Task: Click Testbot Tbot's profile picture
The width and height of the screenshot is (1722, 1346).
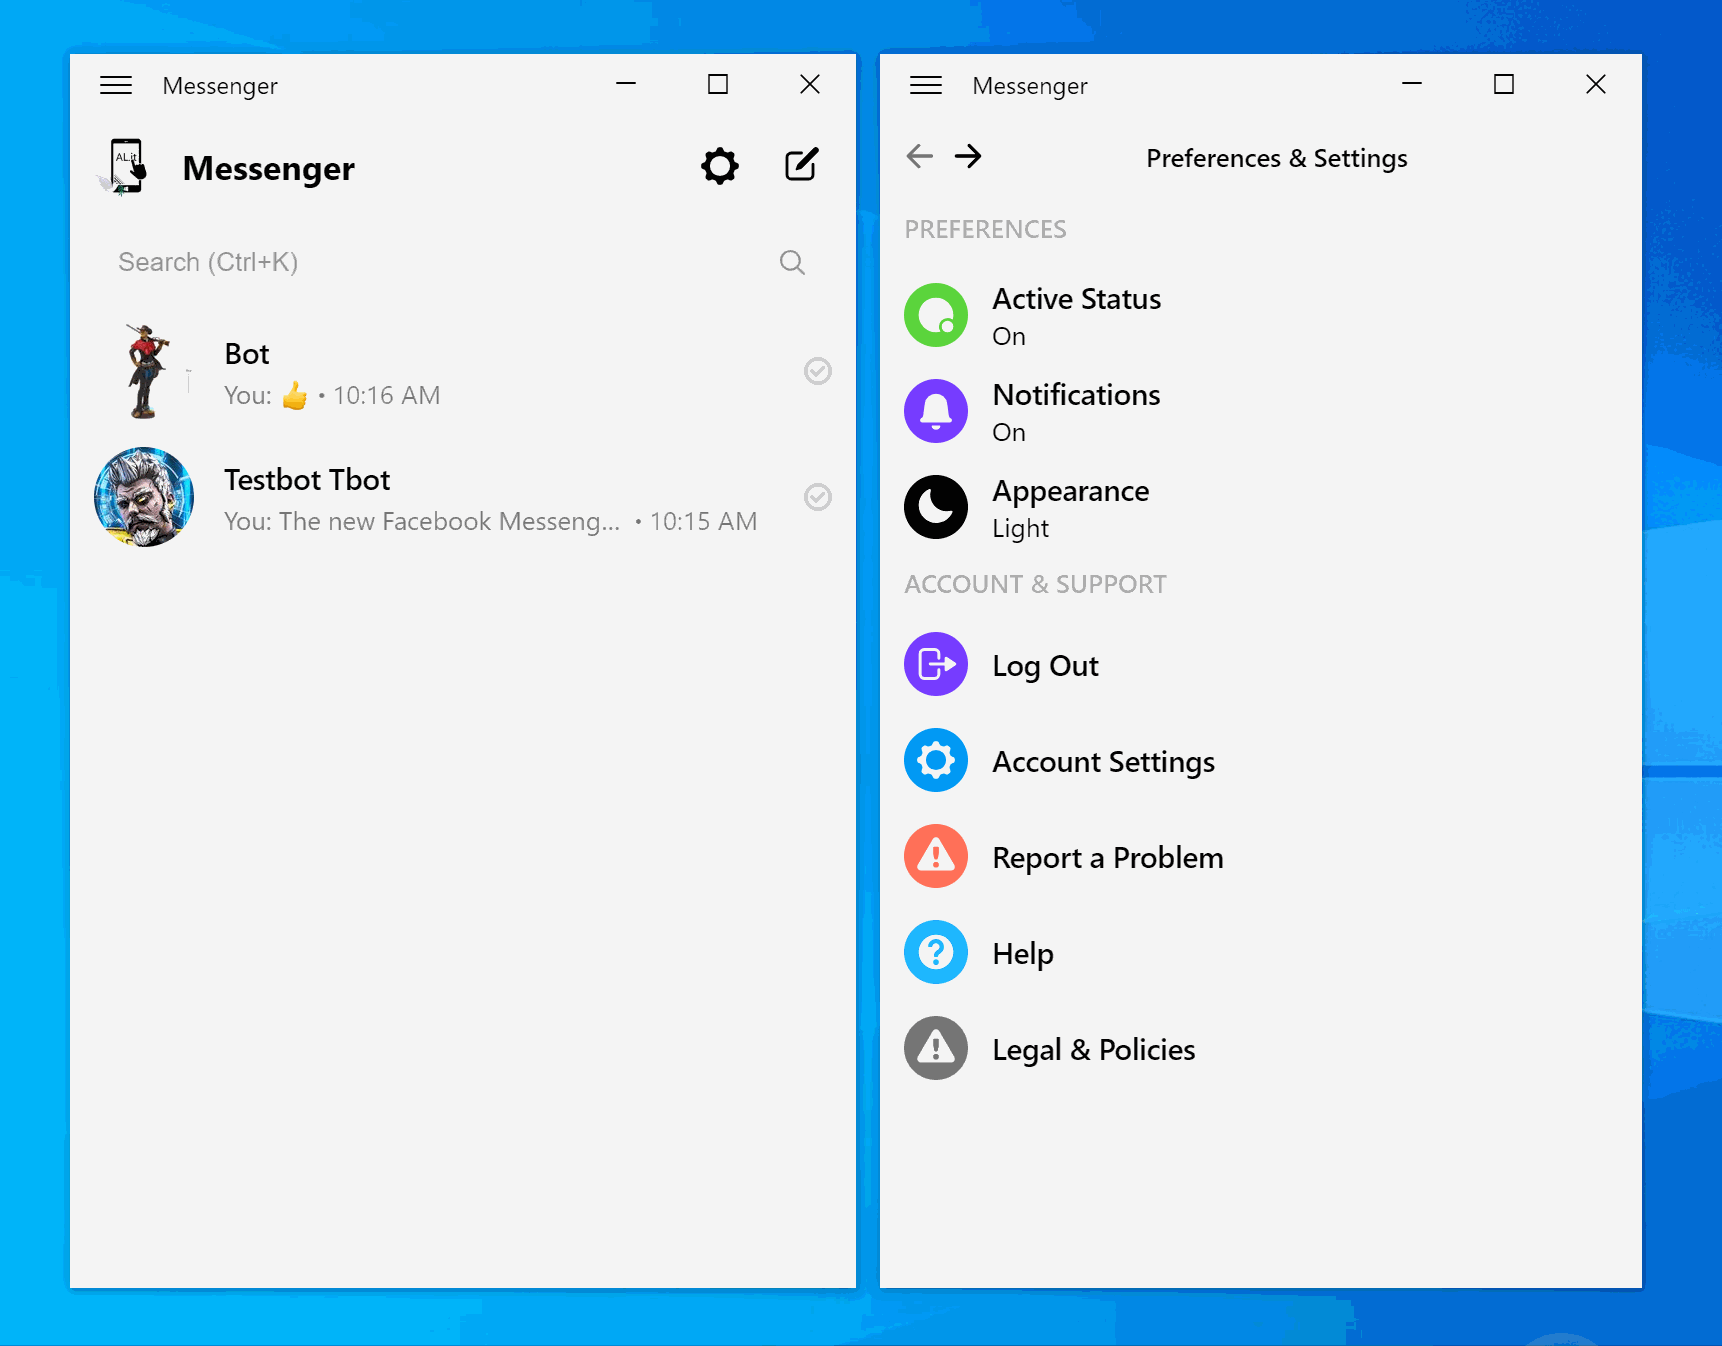Action: point(143,497)
